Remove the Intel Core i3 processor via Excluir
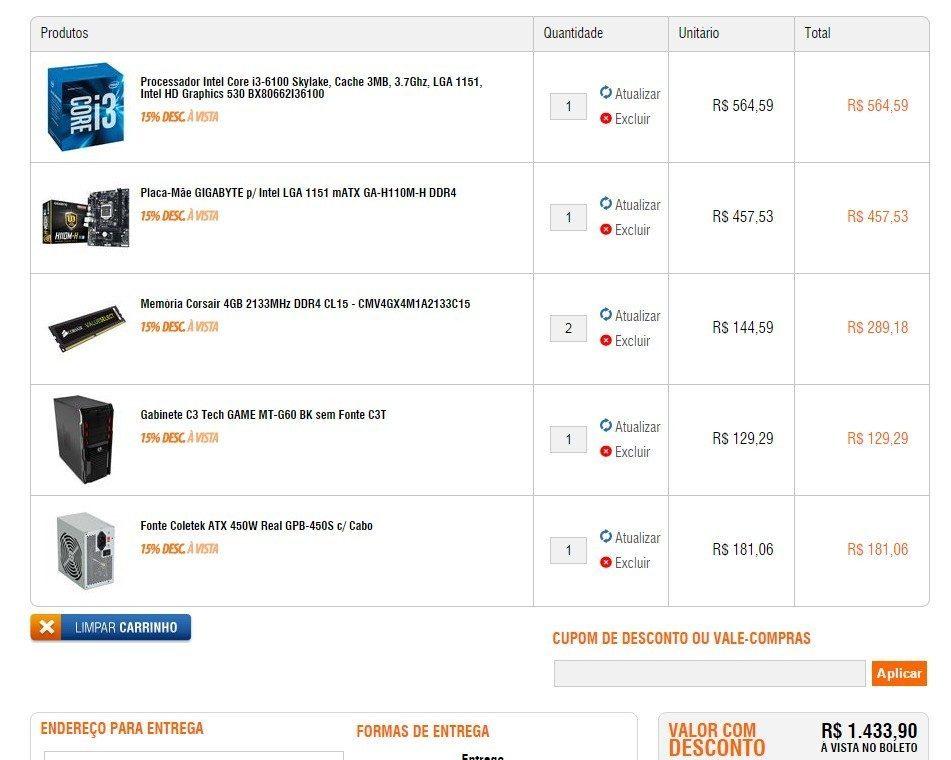 (625, 119)
